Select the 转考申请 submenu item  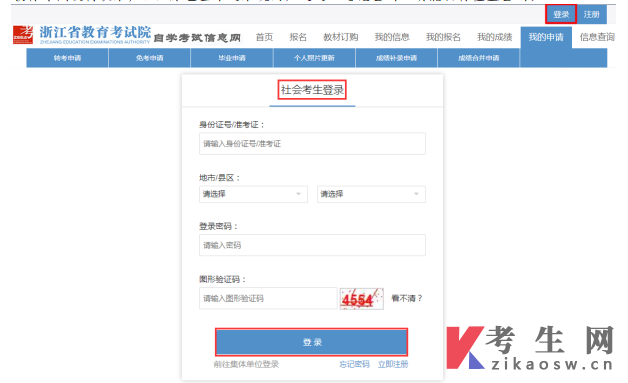coord(67,58)
